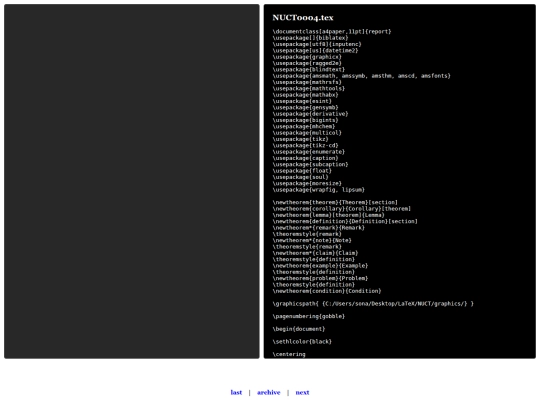Image resolution: width=540 pixels, height=405 pixels.
Task: Click the \newtheorem{example}{Example} line
Action: [x=320, y=266]
